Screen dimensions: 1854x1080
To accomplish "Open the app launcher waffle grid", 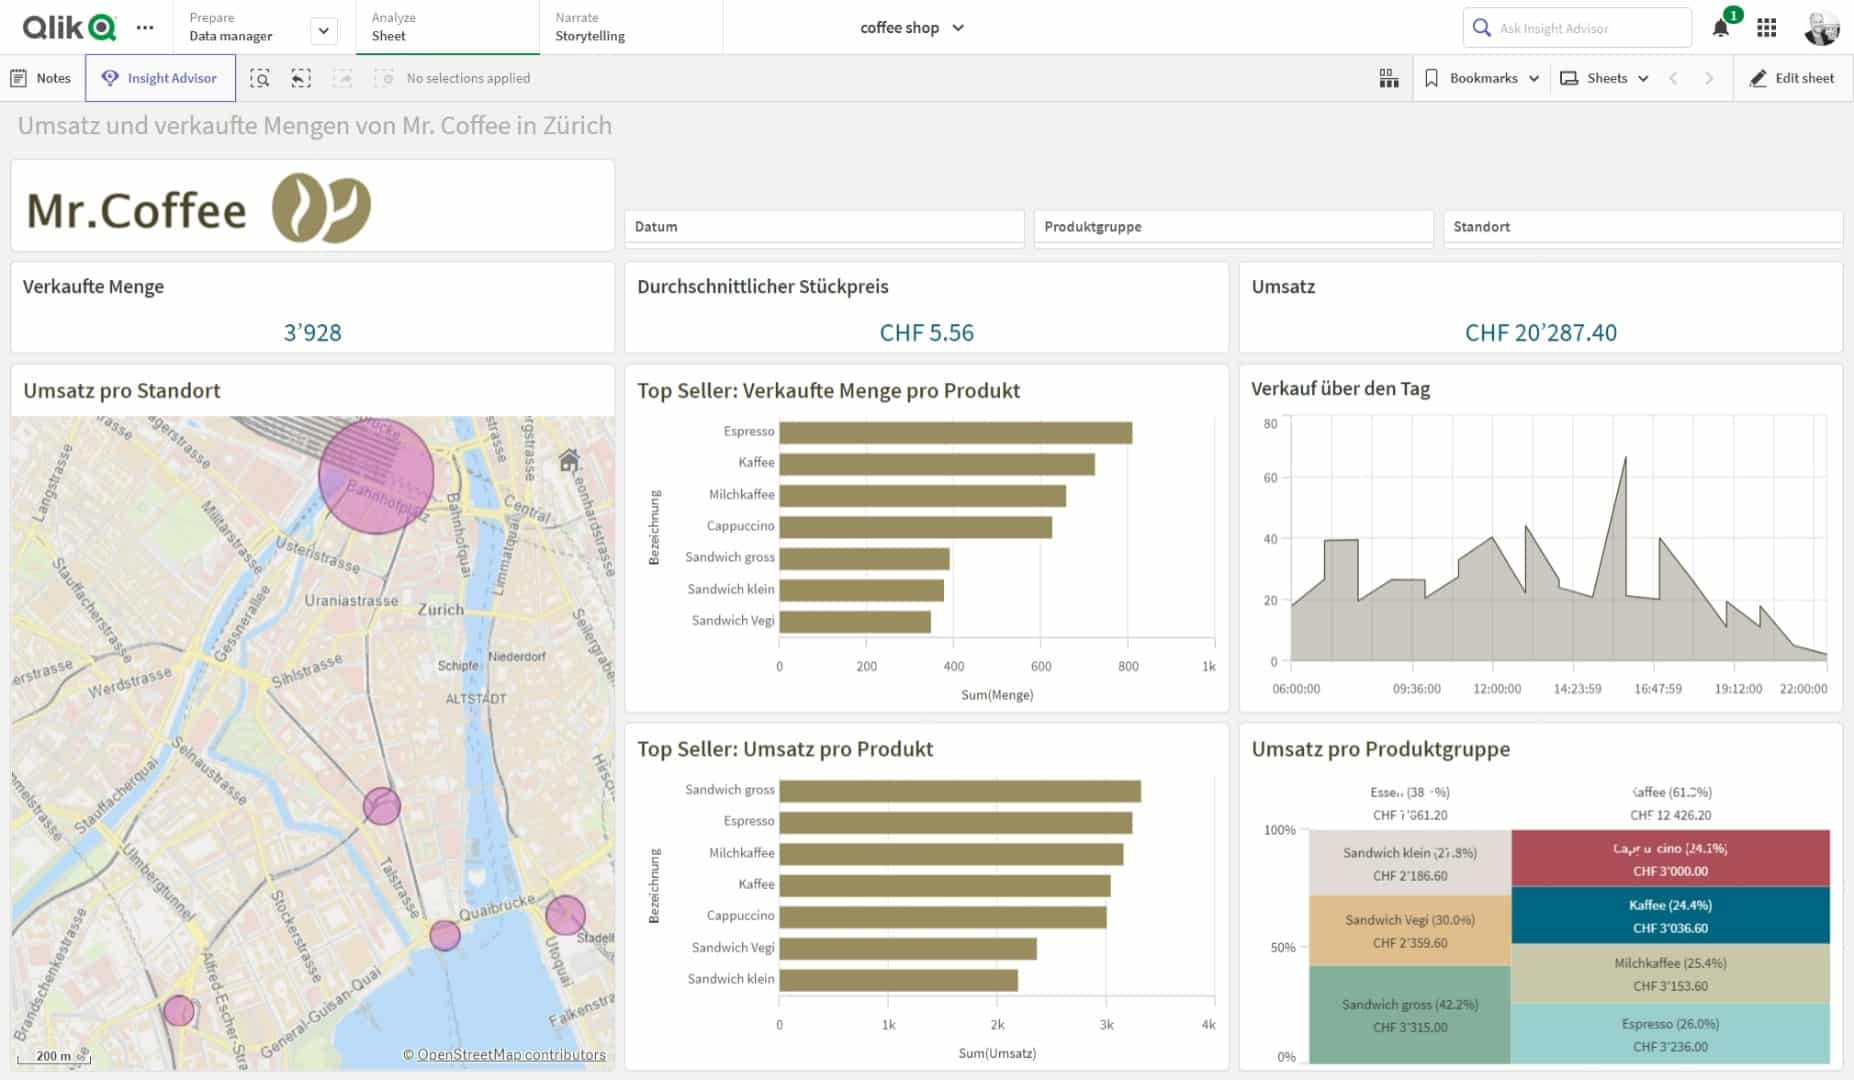I will click(1767, 27).
